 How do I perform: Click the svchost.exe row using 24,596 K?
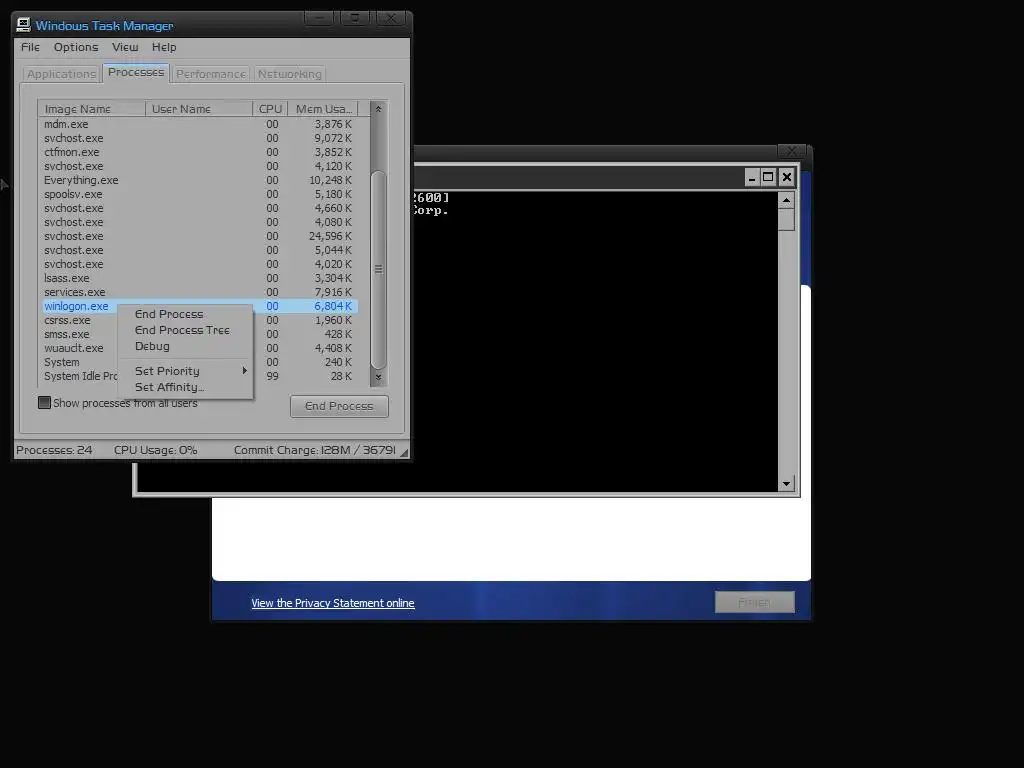coord(198,236)
